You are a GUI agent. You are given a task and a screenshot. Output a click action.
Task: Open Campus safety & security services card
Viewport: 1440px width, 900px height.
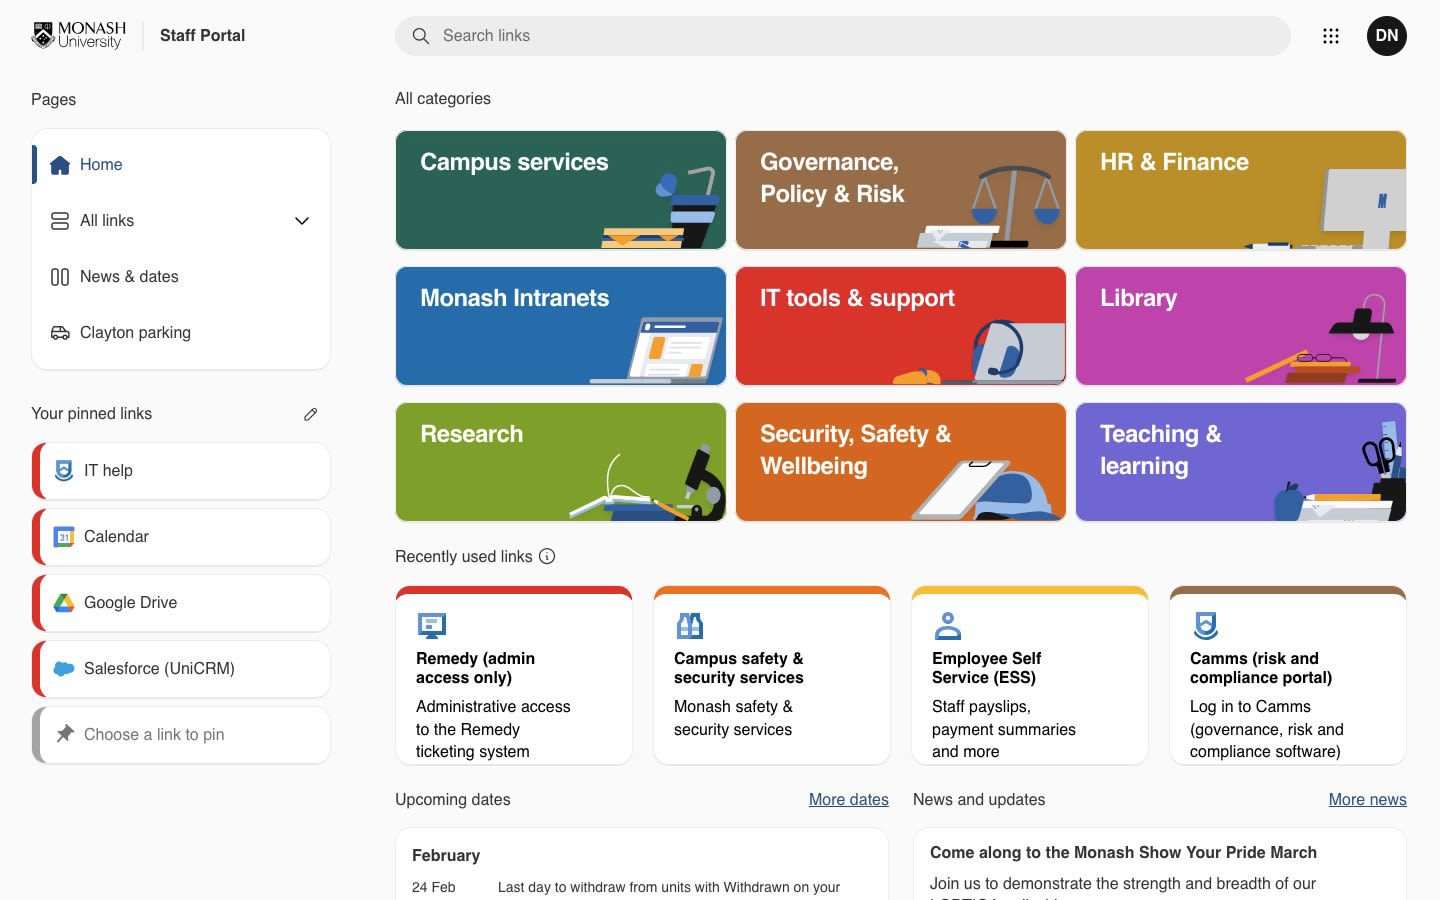pos(772,676)
